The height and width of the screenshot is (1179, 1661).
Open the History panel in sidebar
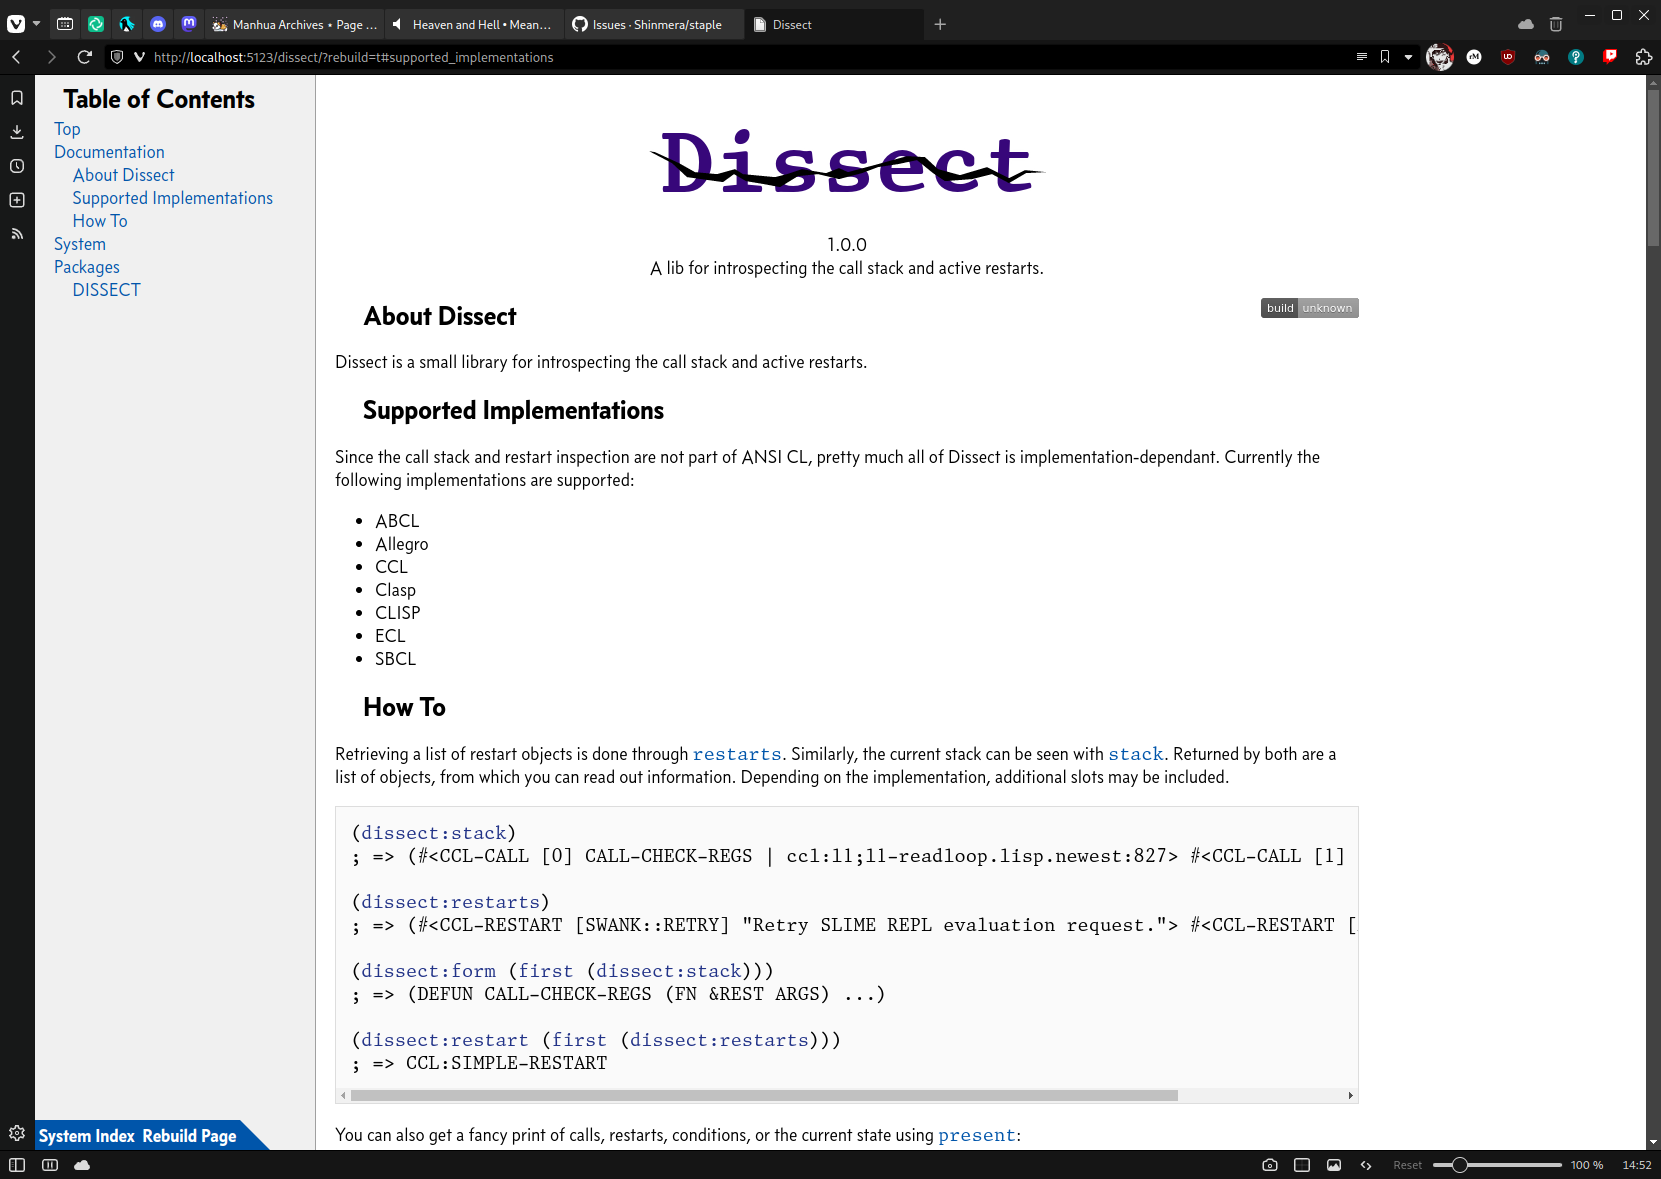point(17,166)
